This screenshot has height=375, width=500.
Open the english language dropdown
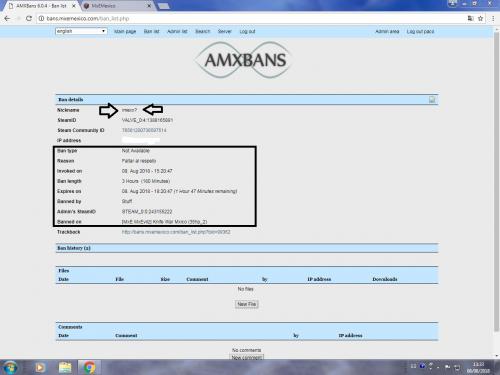(x=81, y=31)
